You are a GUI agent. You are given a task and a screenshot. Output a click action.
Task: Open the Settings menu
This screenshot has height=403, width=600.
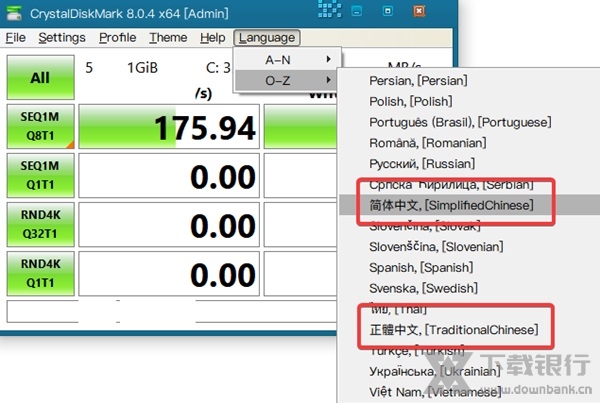(x=62, y=38)
